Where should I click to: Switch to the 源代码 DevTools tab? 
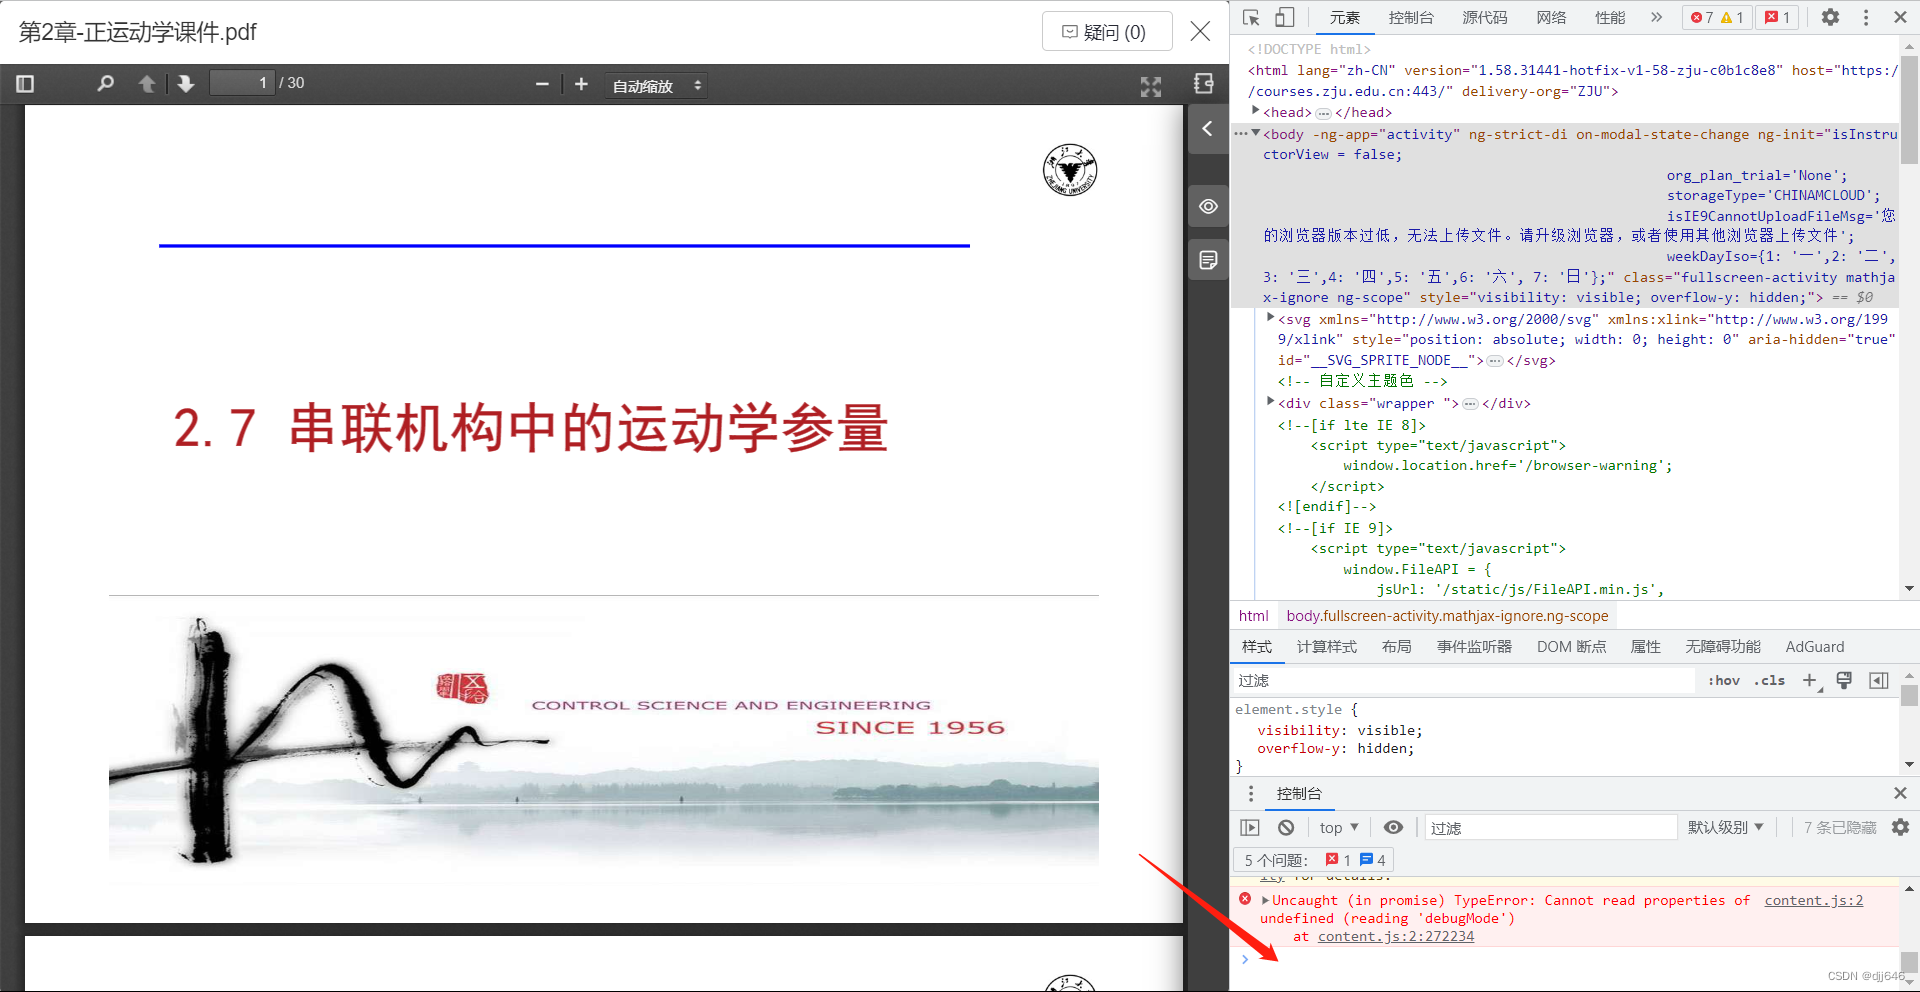(x=1484, y=17)
